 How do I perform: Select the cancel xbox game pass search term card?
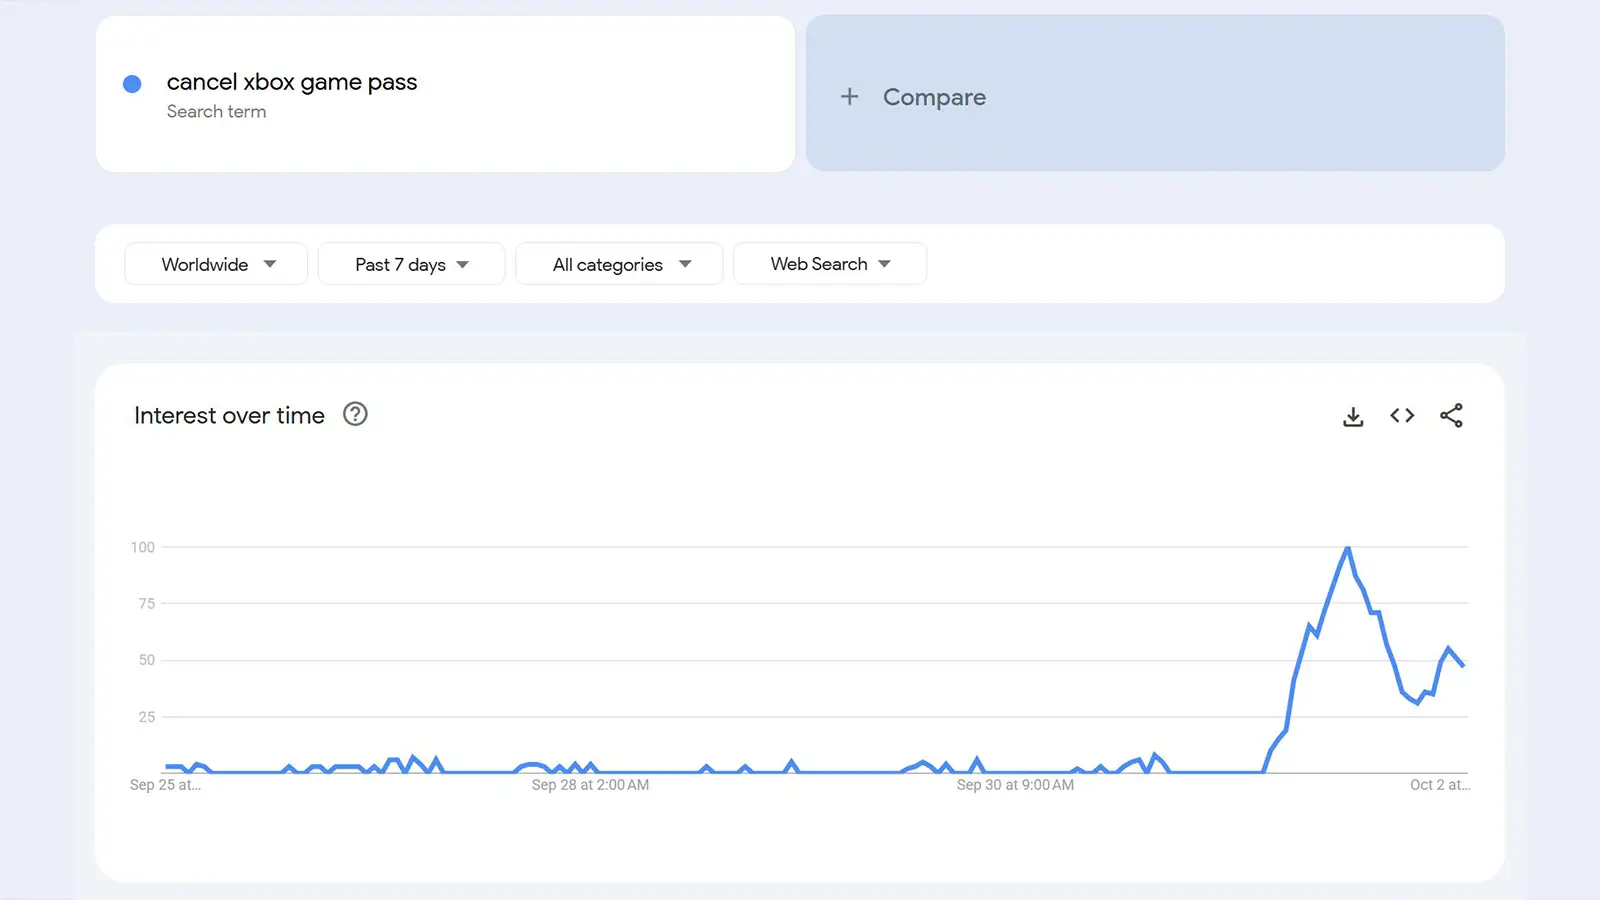point(444,93)
